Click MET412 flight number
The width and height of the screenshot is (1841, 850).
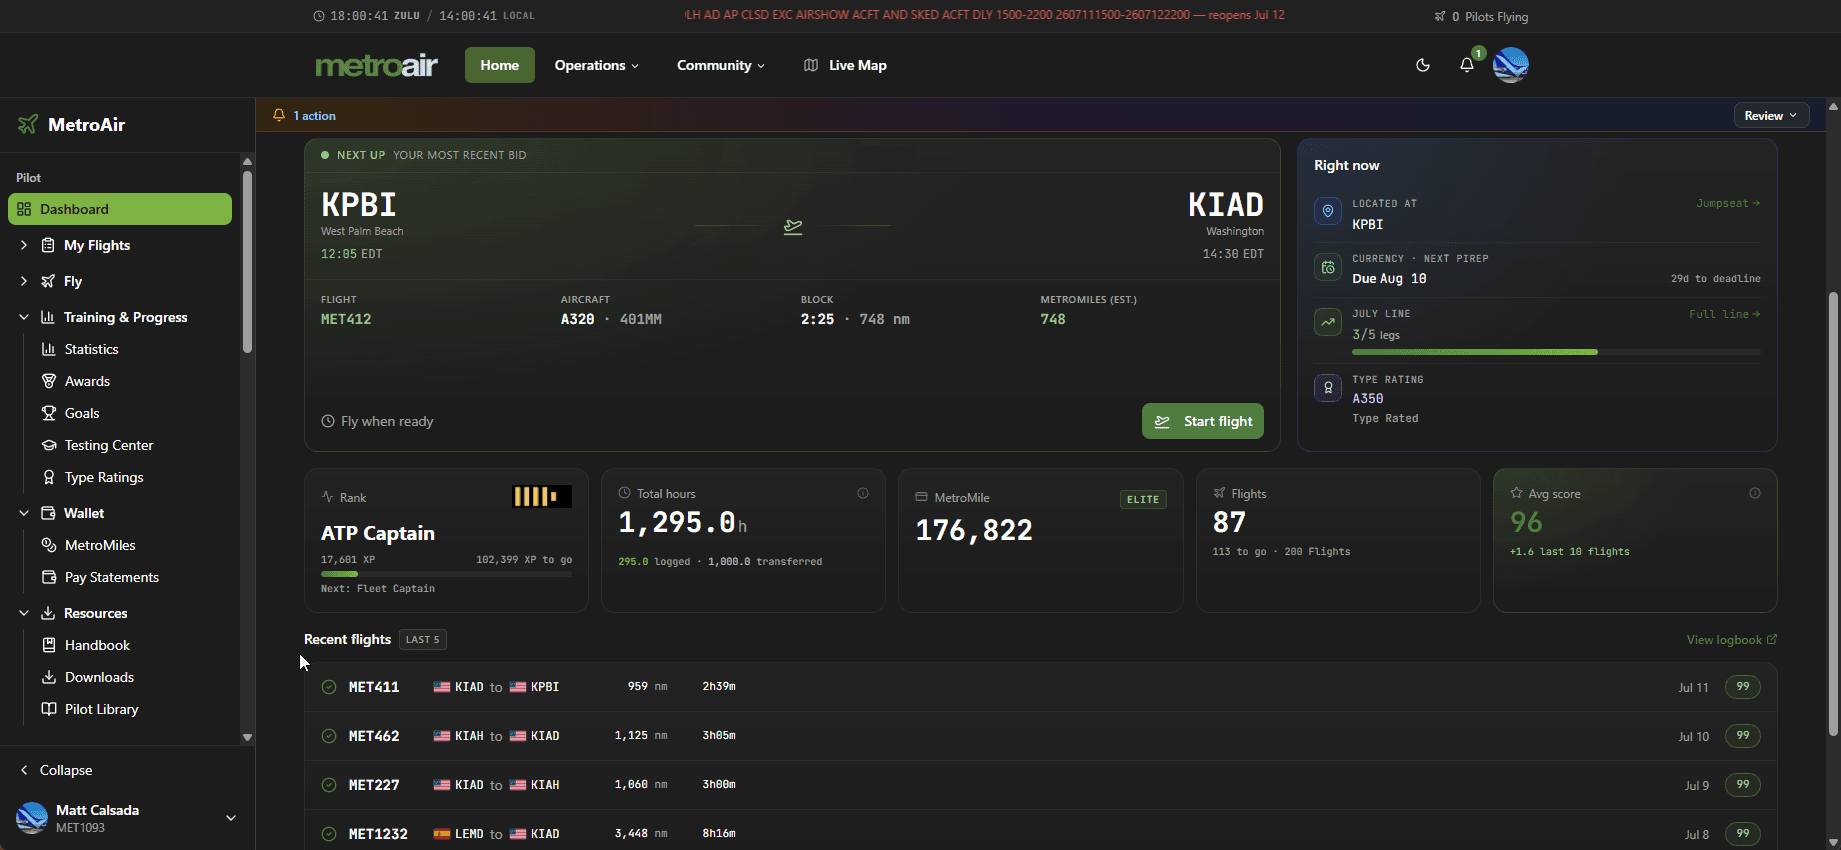coord(346,319)
